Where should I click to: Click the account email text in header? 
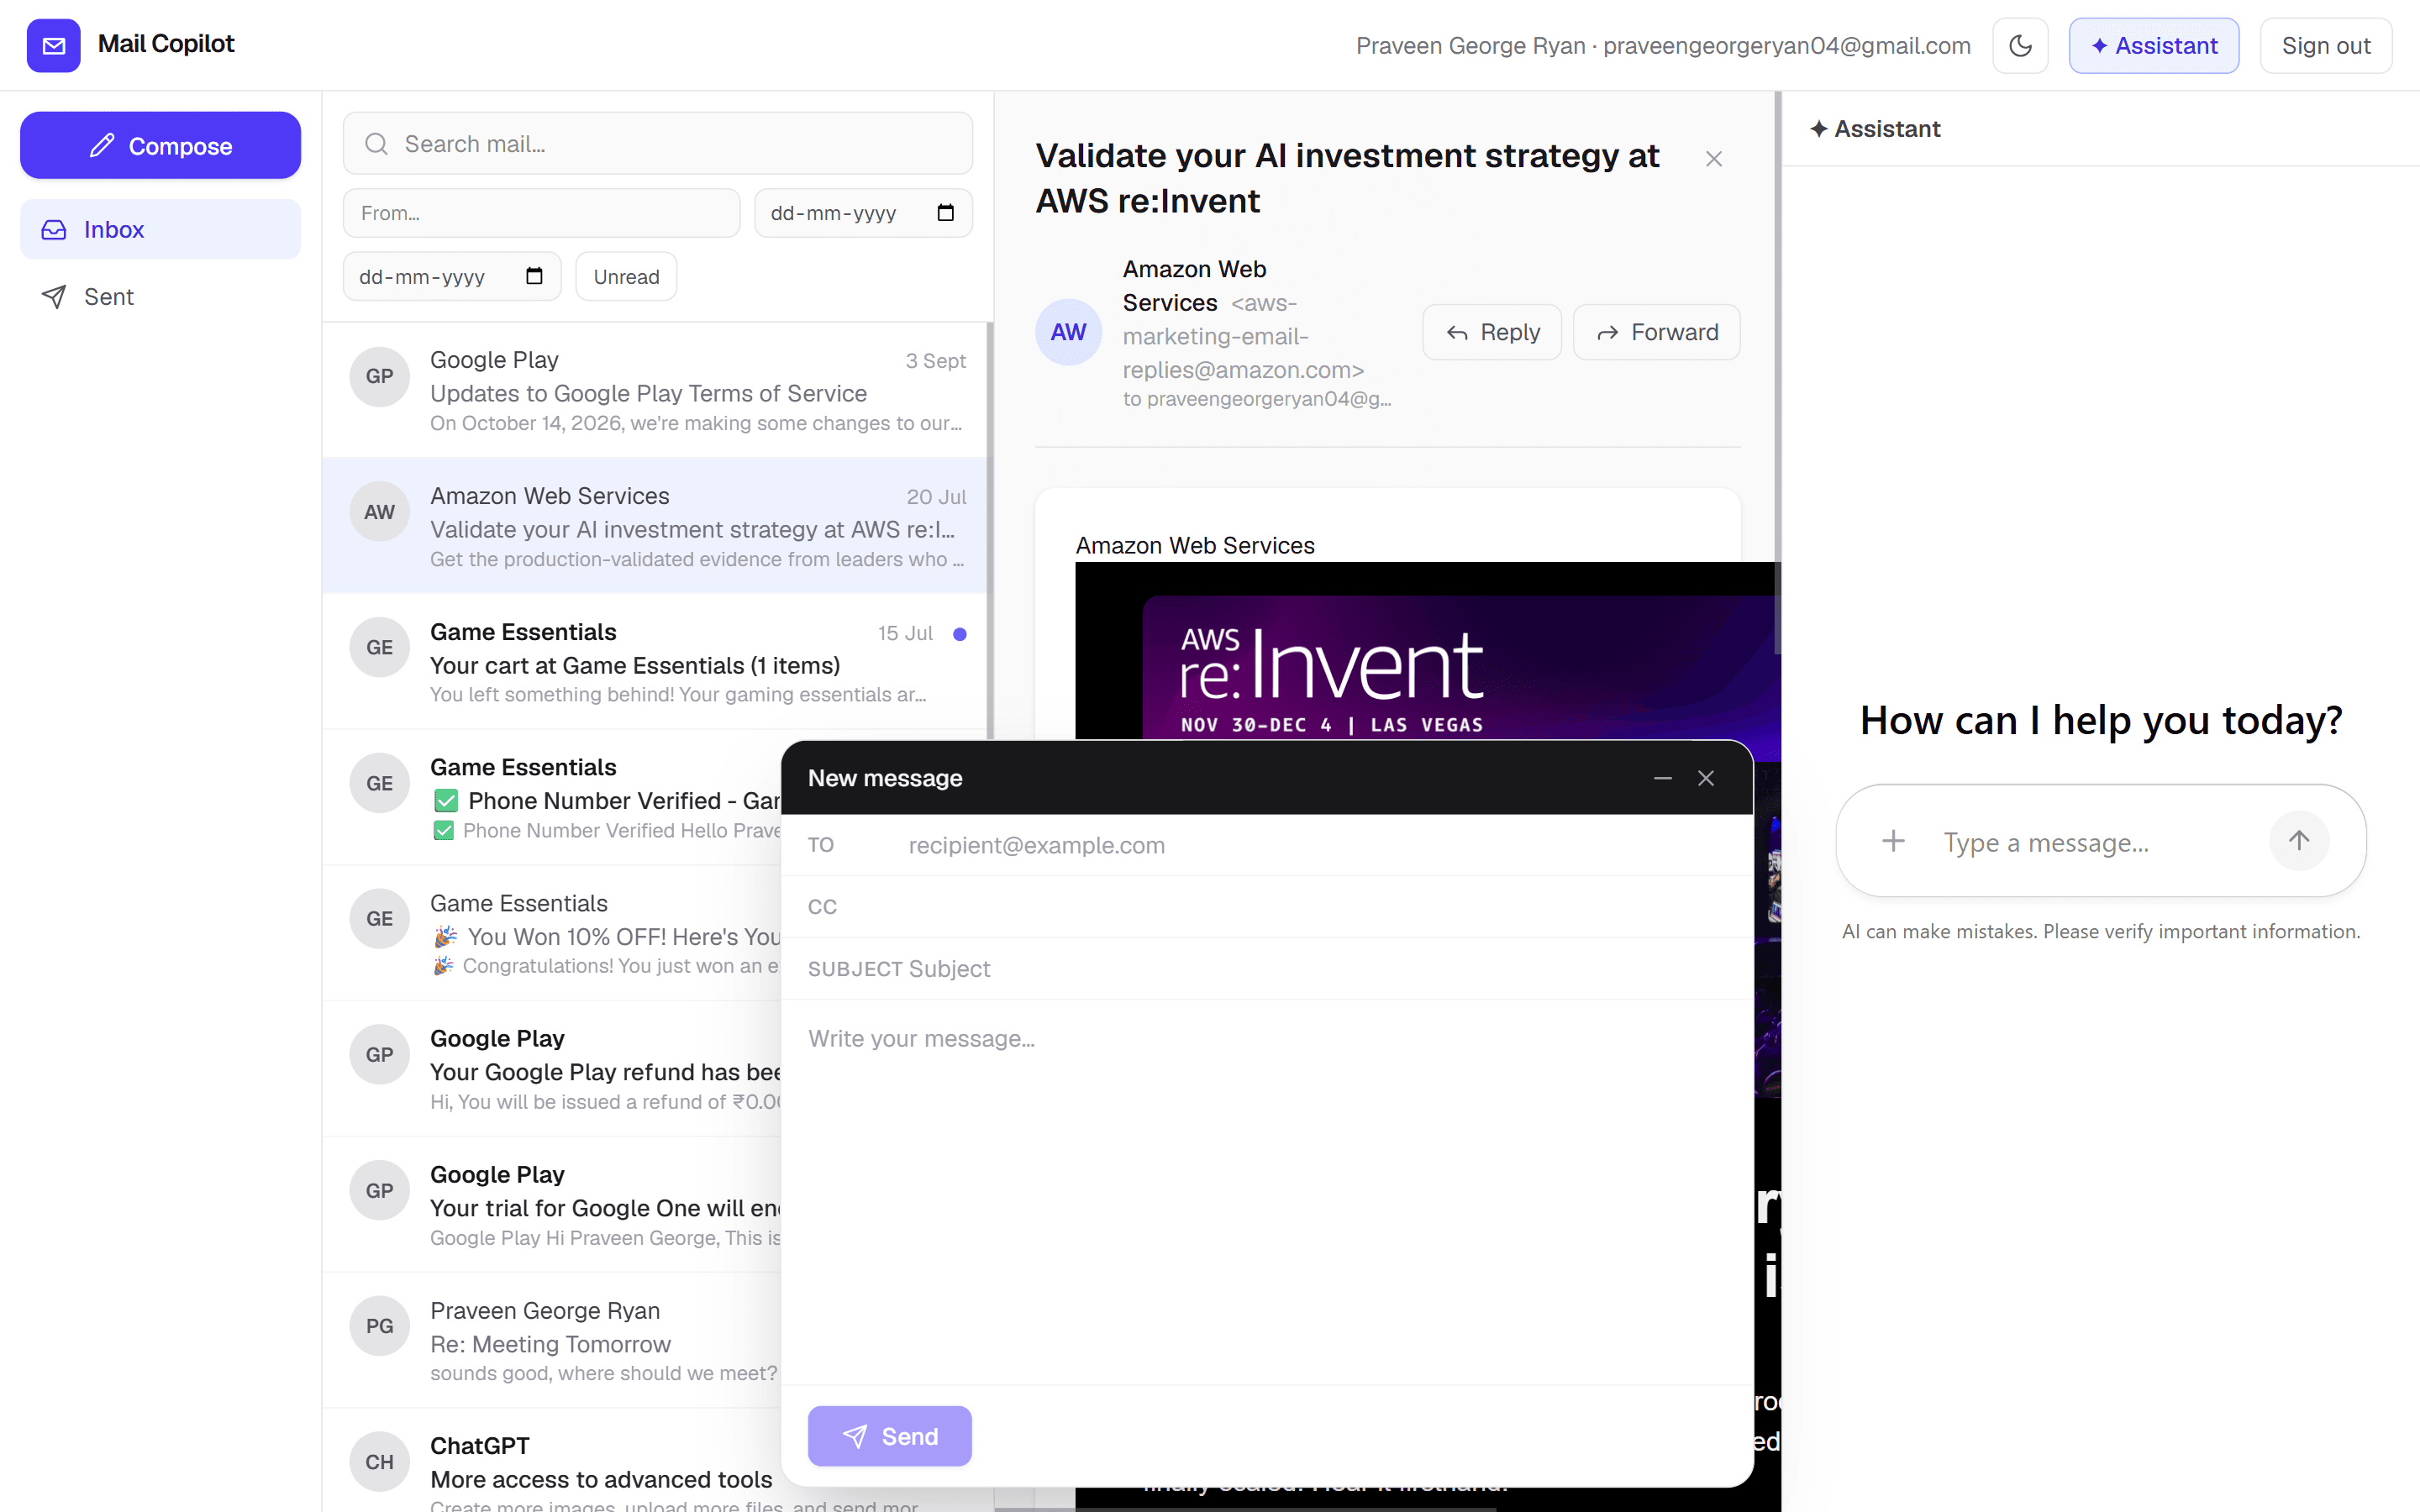[1787, 46]
